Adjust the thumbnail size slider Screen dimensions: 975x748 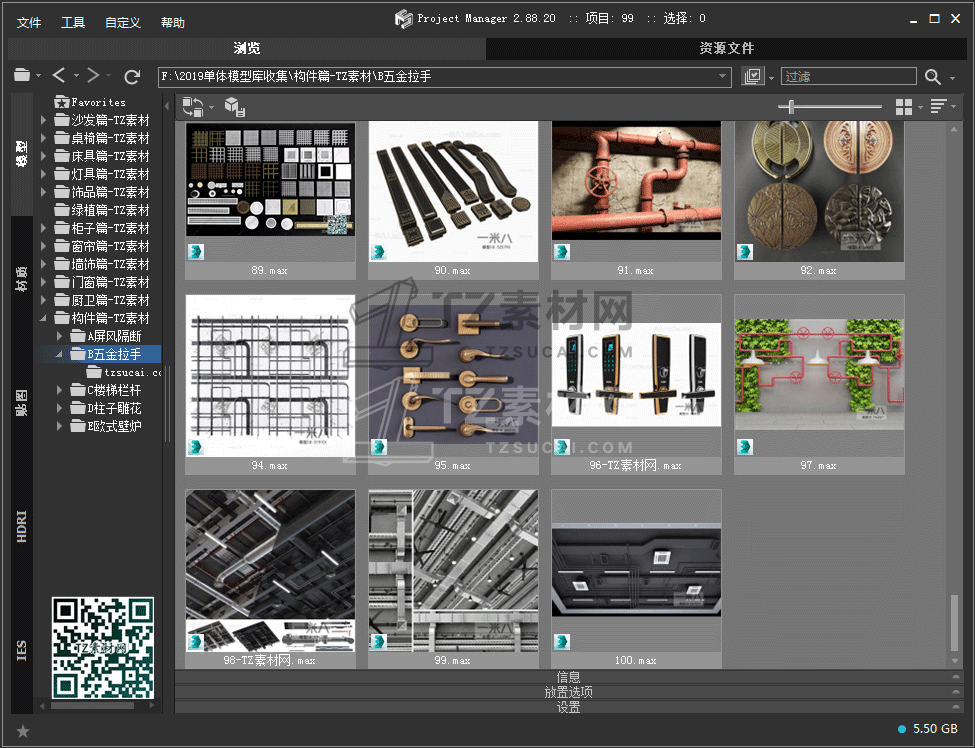(792, 107)
